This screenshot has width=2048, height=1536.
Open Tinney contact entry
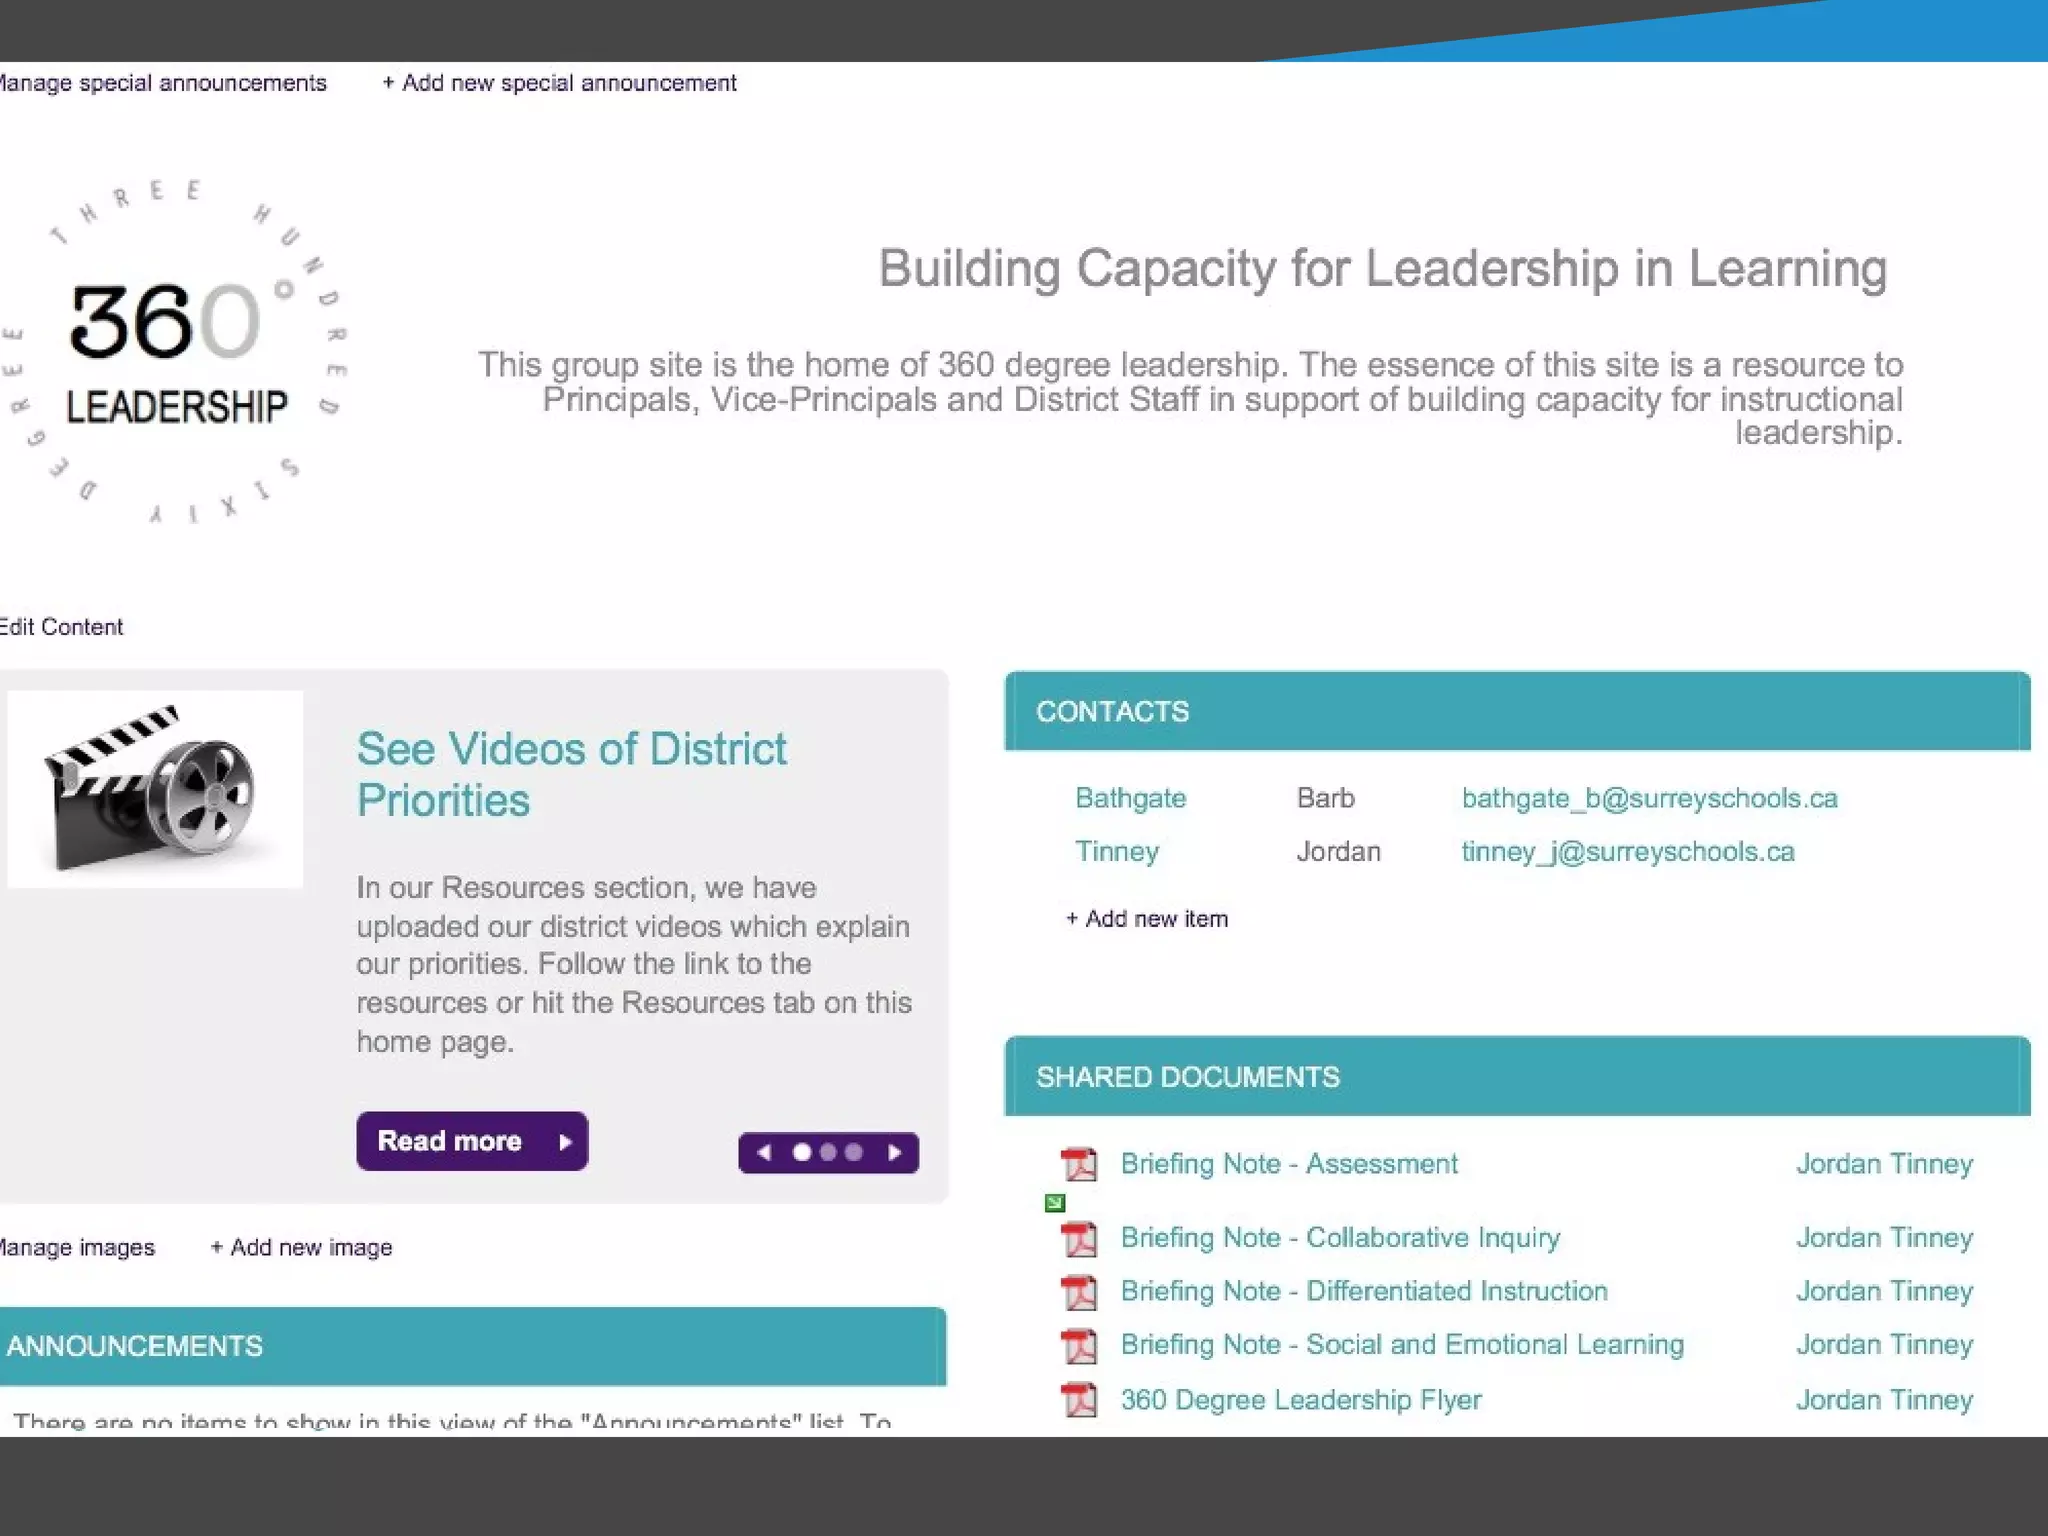(x=1116, y=851)
